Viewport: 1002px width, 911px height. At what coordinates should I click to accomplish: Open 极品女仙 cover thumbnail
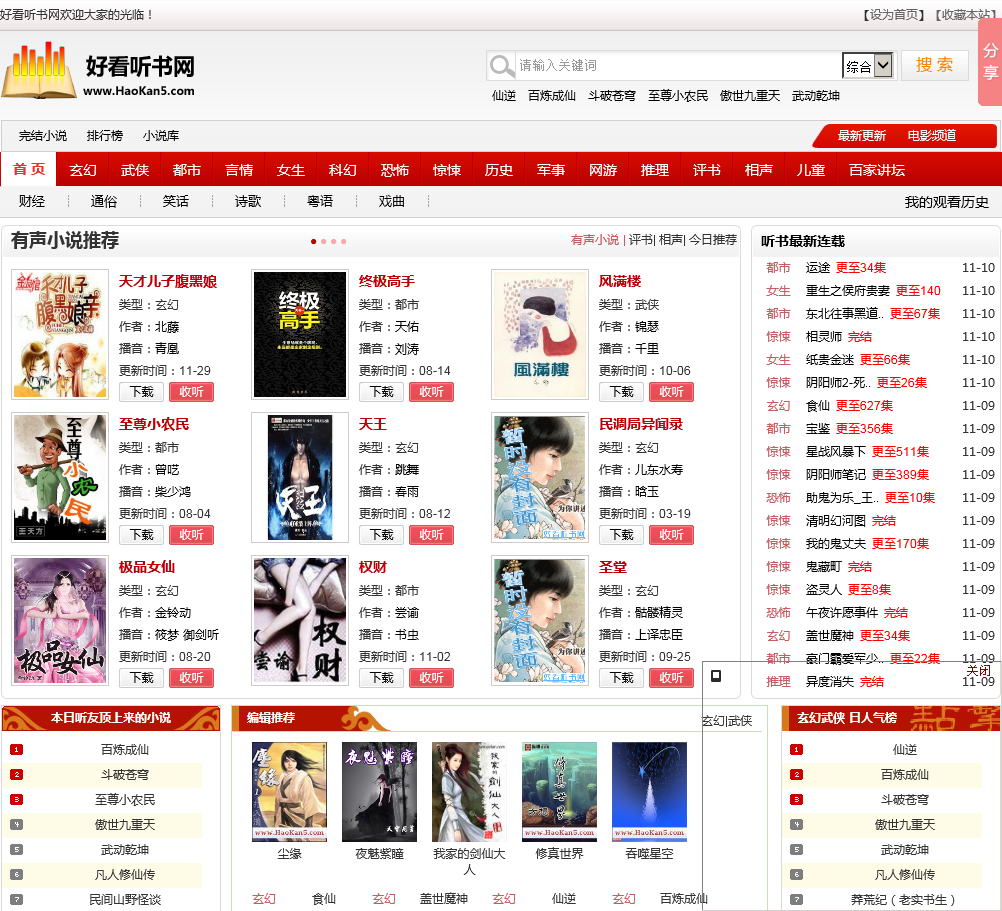(x=60, y=620)
